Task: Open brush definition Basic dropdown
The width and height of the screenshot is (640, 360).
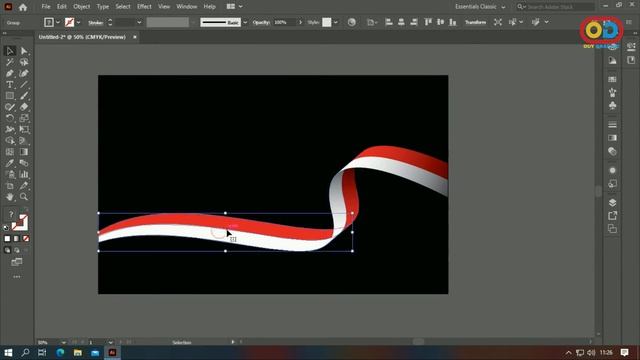Action: pyautogui.click(x=245, y=22)
